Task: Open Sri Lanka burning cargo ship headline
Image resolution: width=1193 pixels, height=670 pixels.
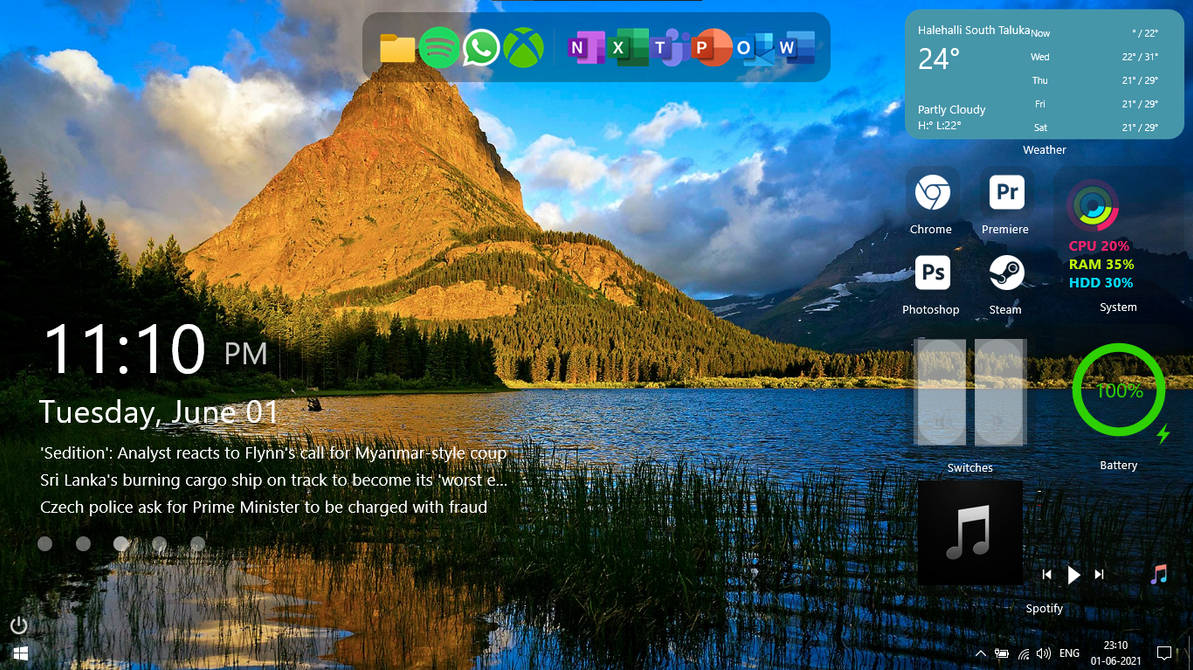Action: pos(273,481)
